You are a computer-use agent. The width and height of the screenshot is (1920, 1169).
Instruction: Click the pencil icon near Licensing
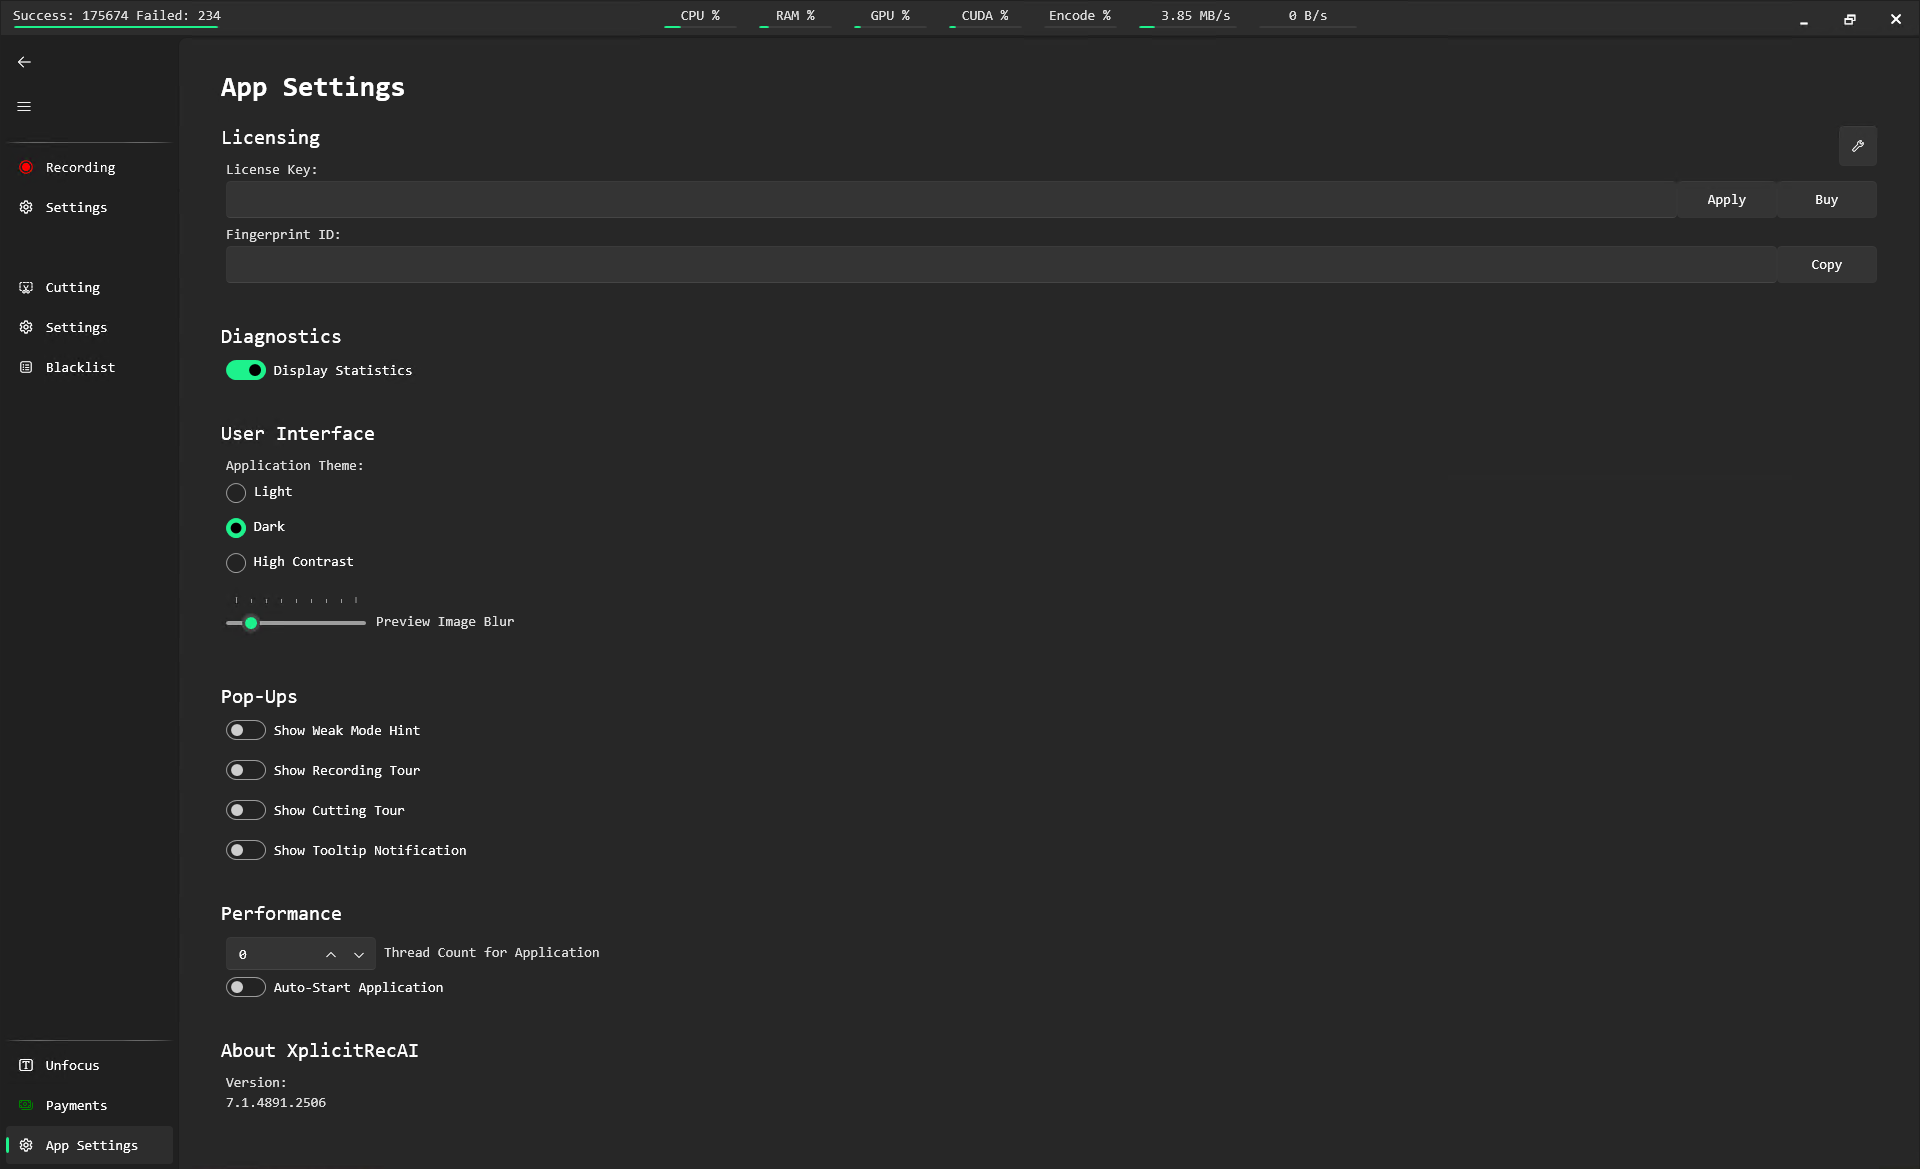[1858, 146]
